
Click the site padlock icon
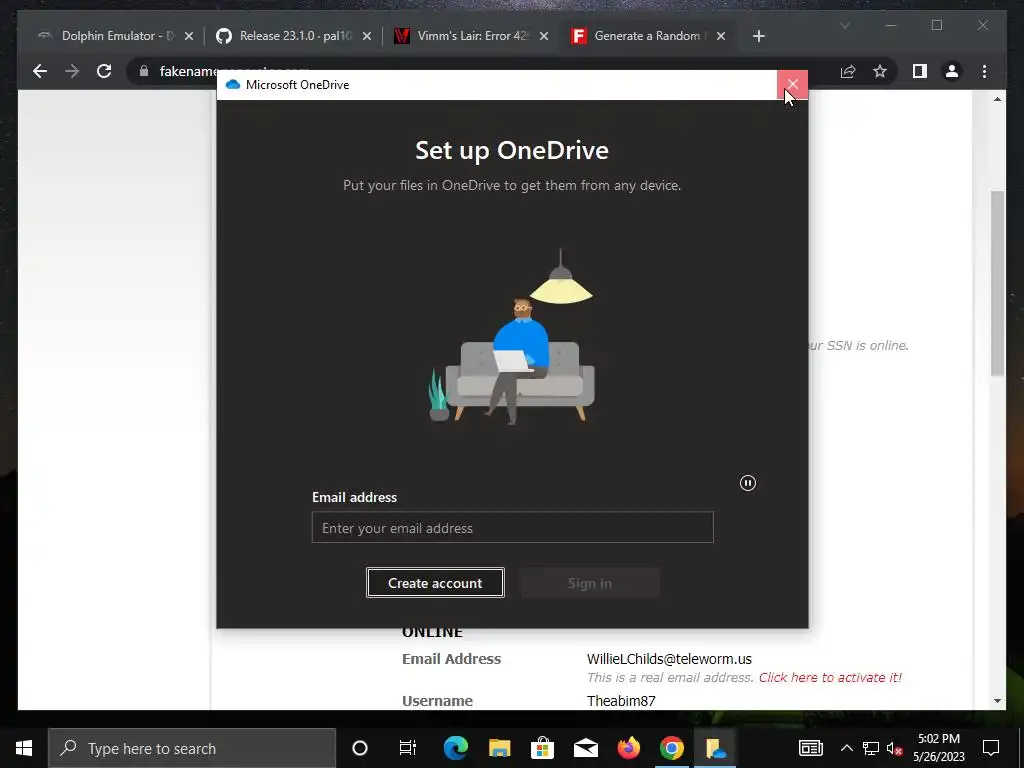click(x=144, y=71)
